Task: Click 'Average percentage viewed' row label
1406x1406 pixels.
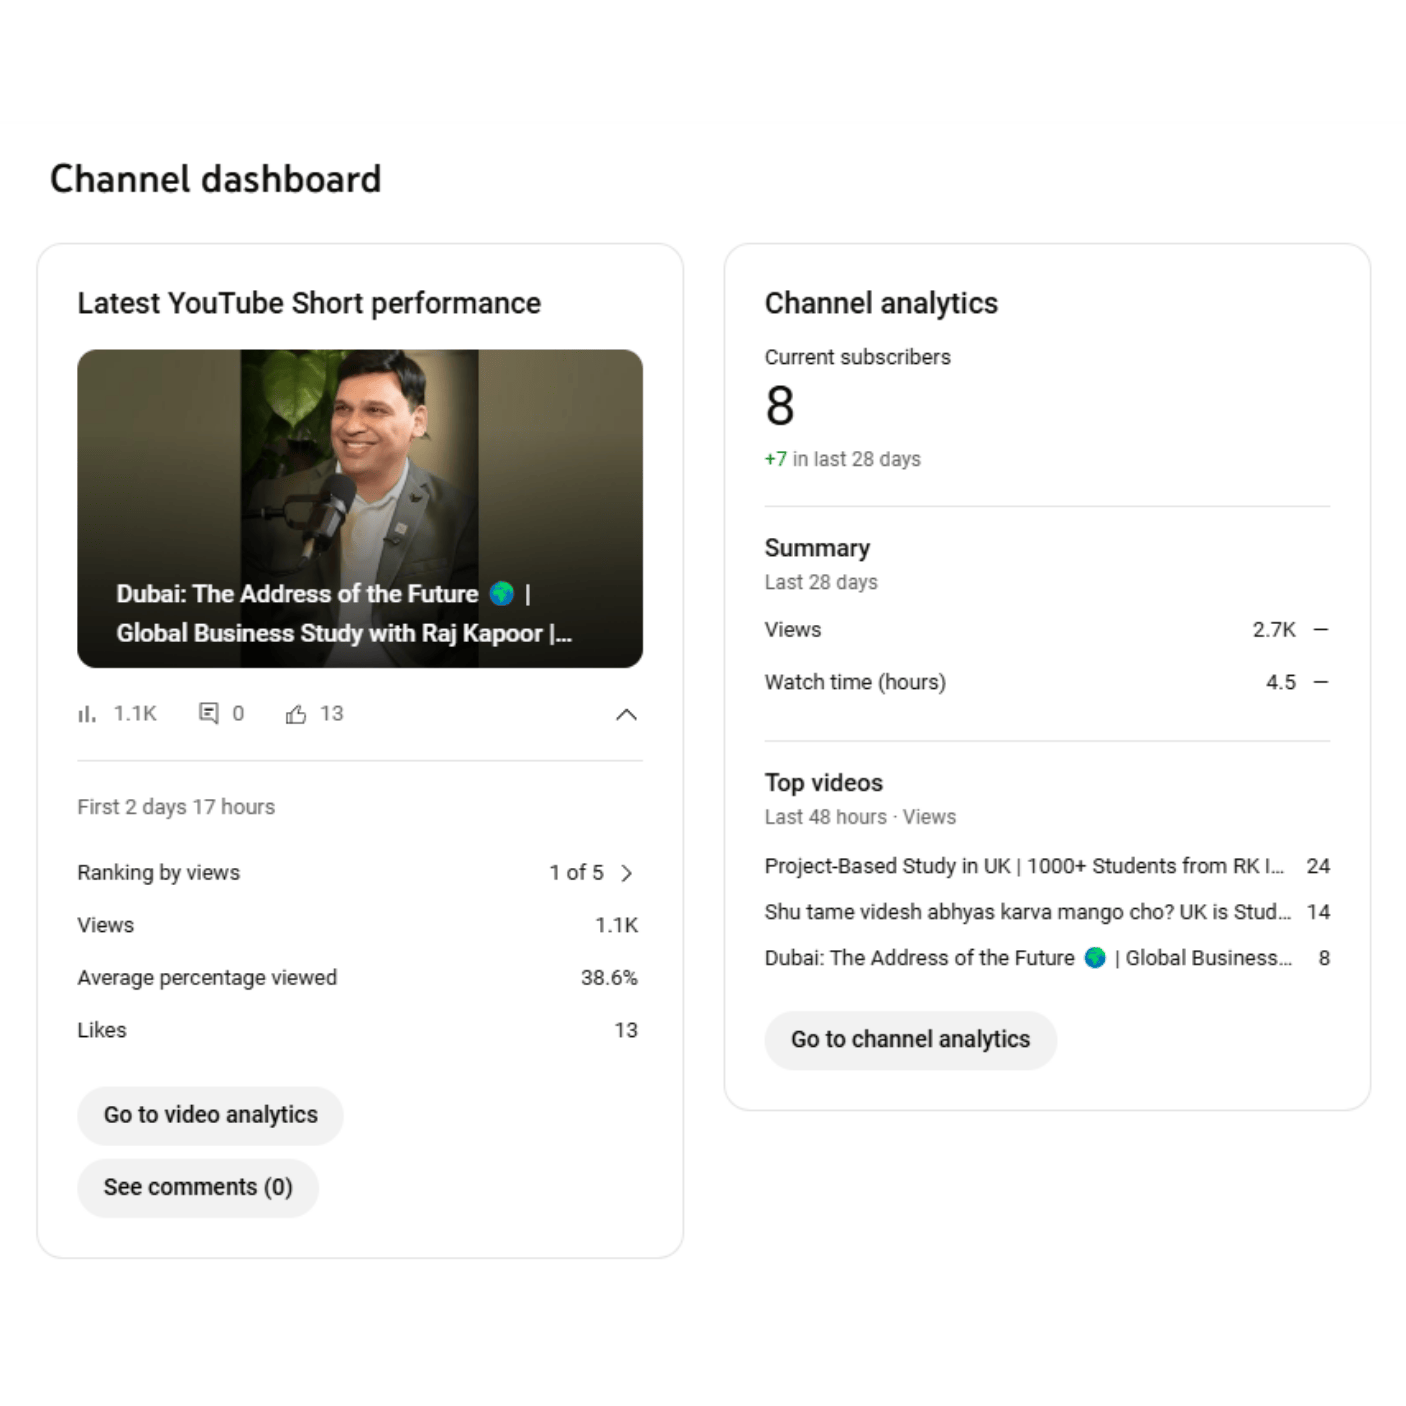Action: 207,978
